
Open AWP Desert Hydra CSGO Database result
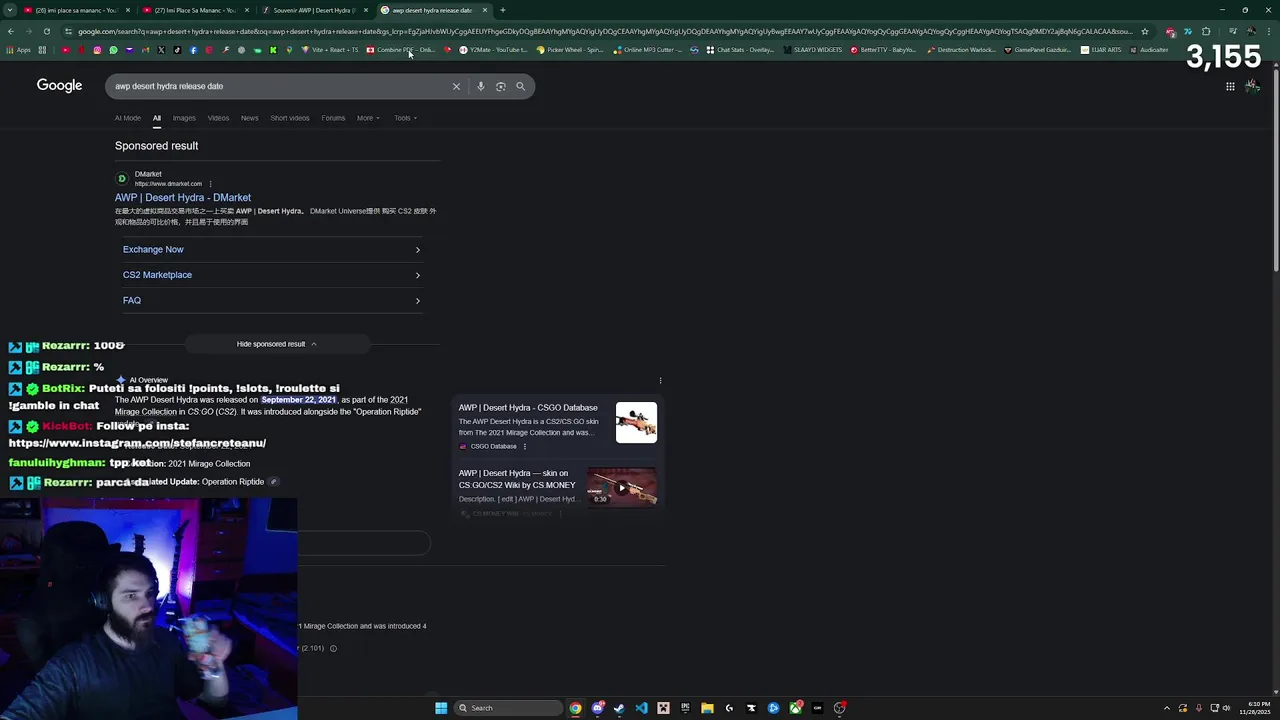(528, 408)
